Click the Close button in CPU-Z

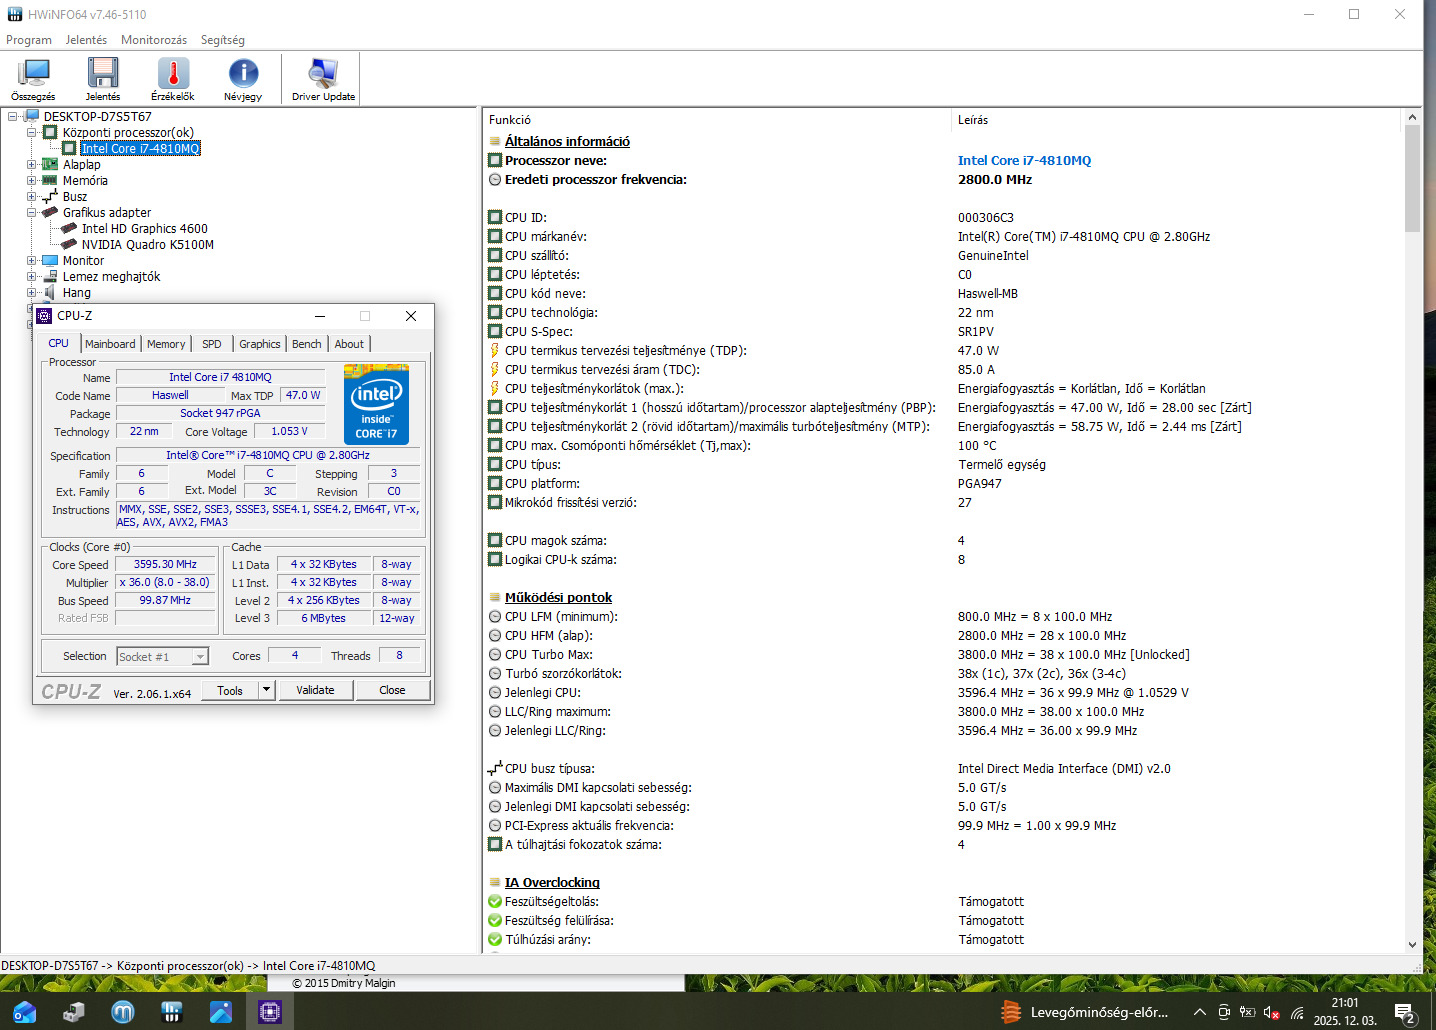pos(392,690)
